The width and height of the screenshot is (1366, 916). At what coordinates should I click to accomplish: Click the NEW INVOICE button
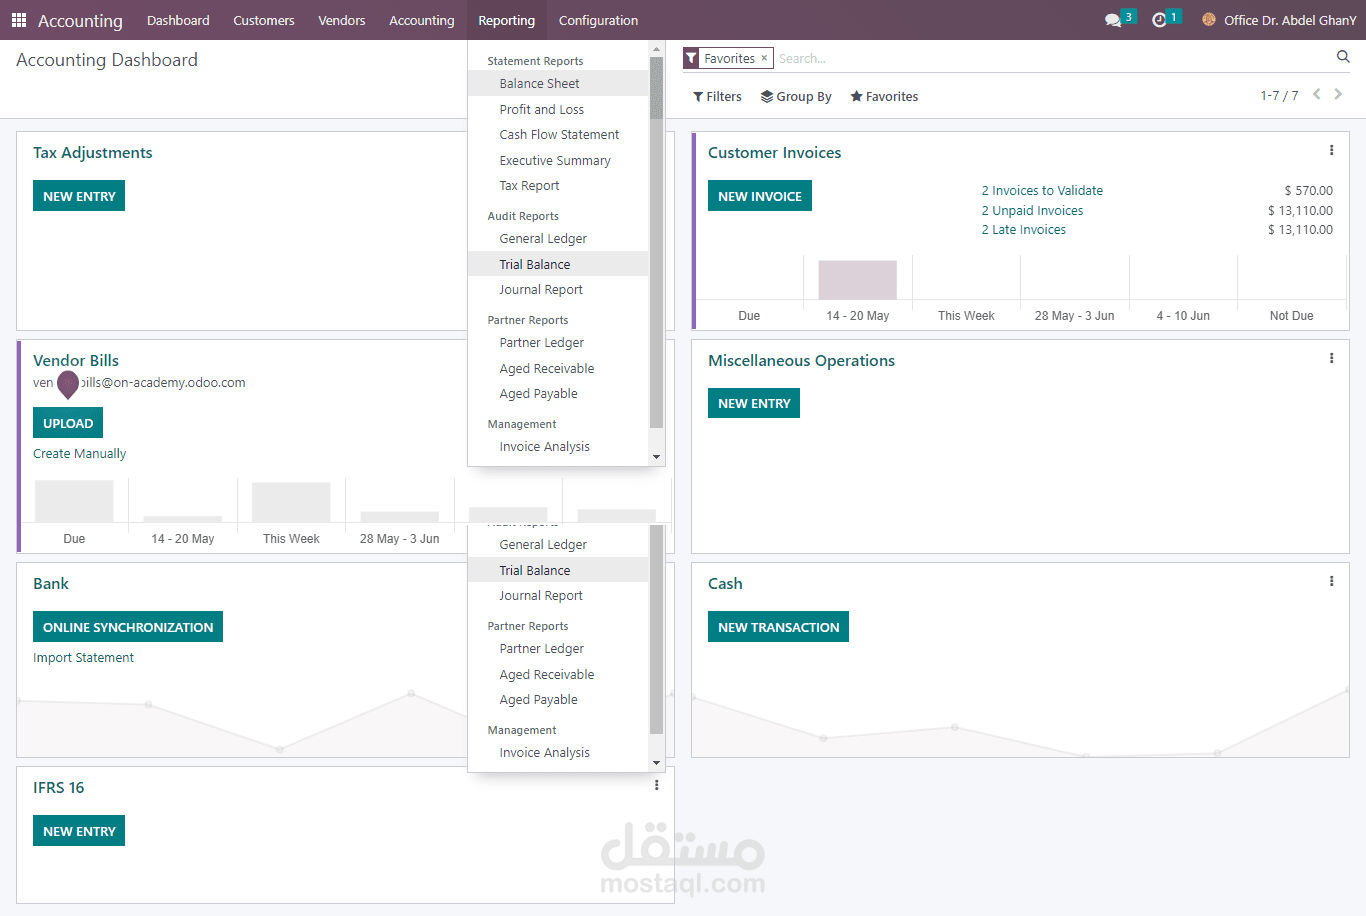760,196
